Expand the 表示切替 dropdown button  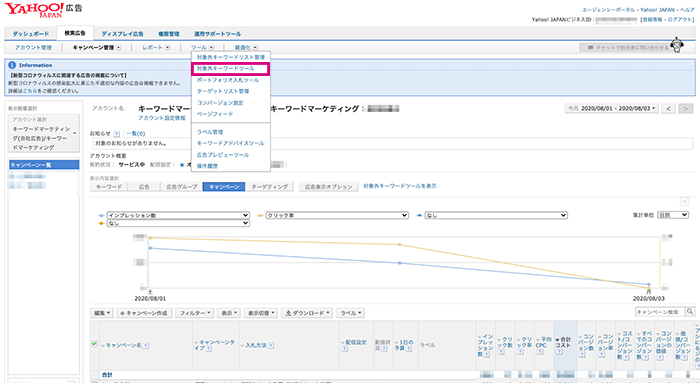coord(261,313)
